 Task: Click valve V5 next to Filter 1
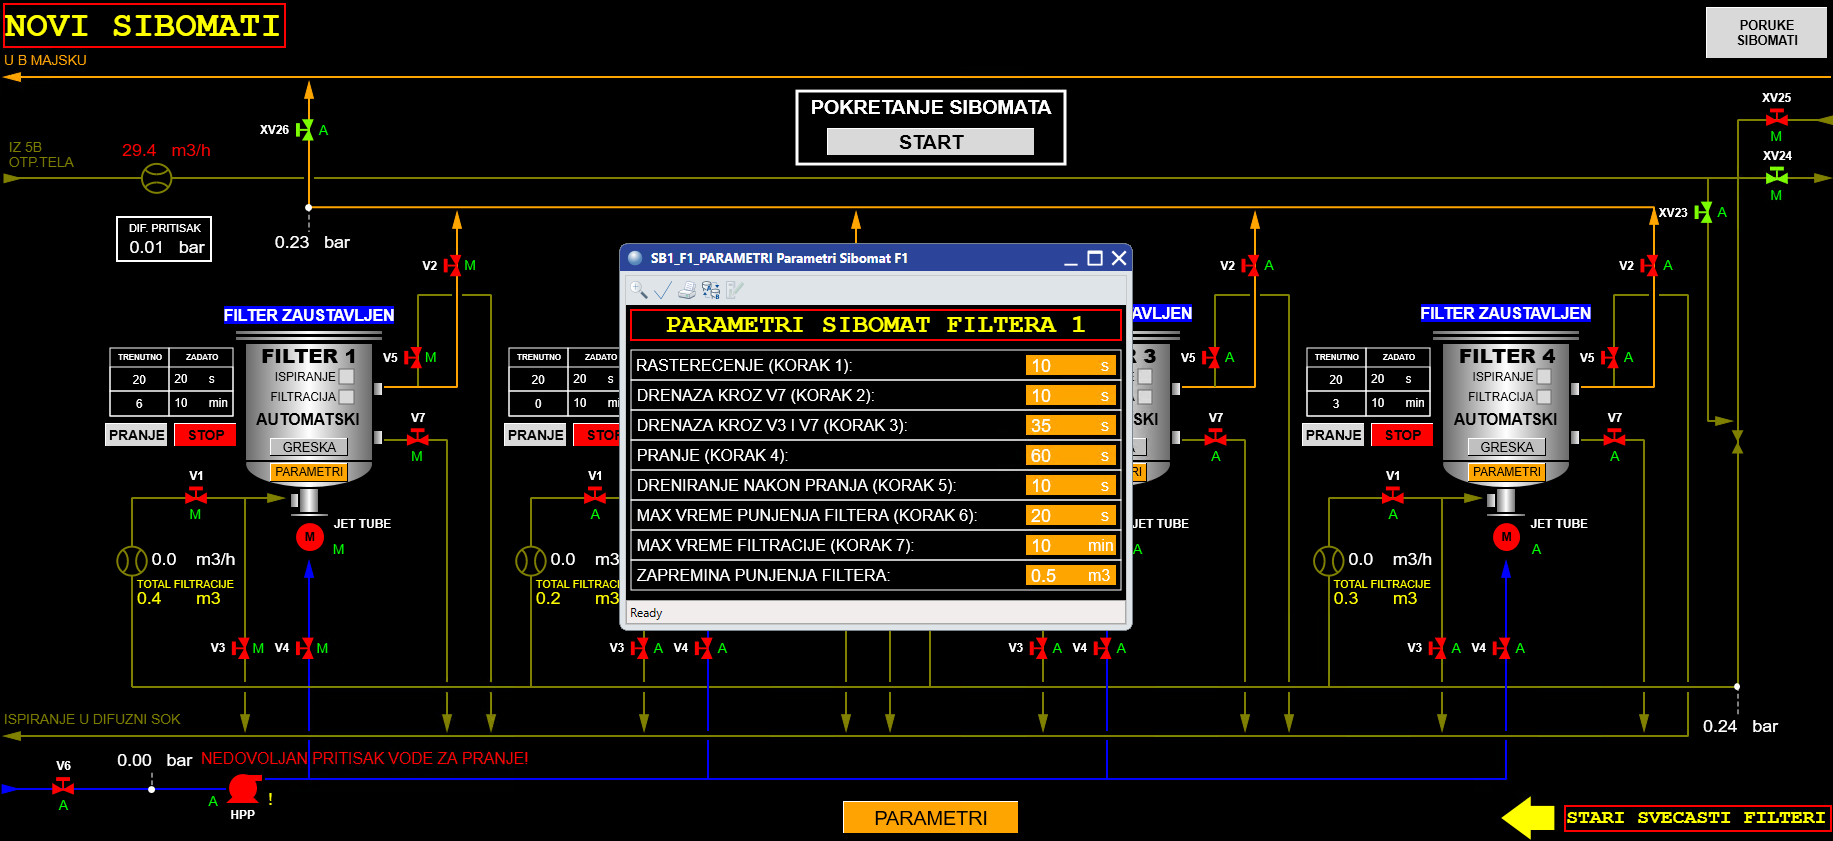pos(412,357)
